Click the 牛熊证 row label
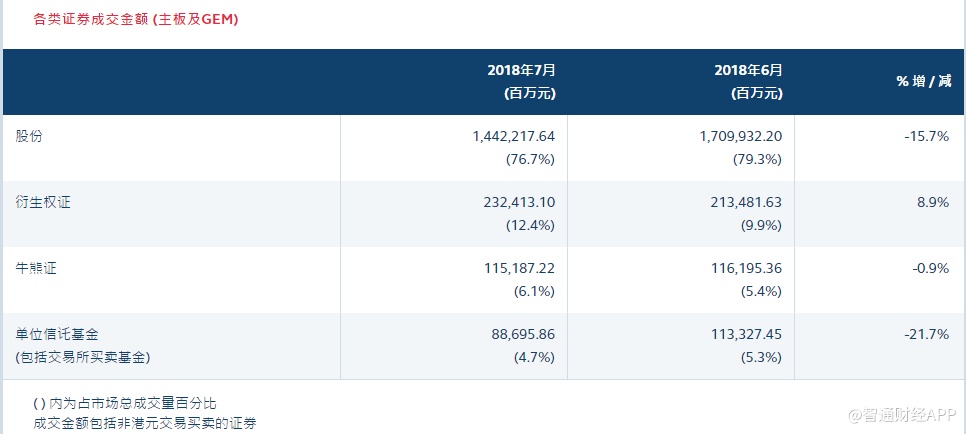This screenshot has height=434, width=966. point(36,268)
